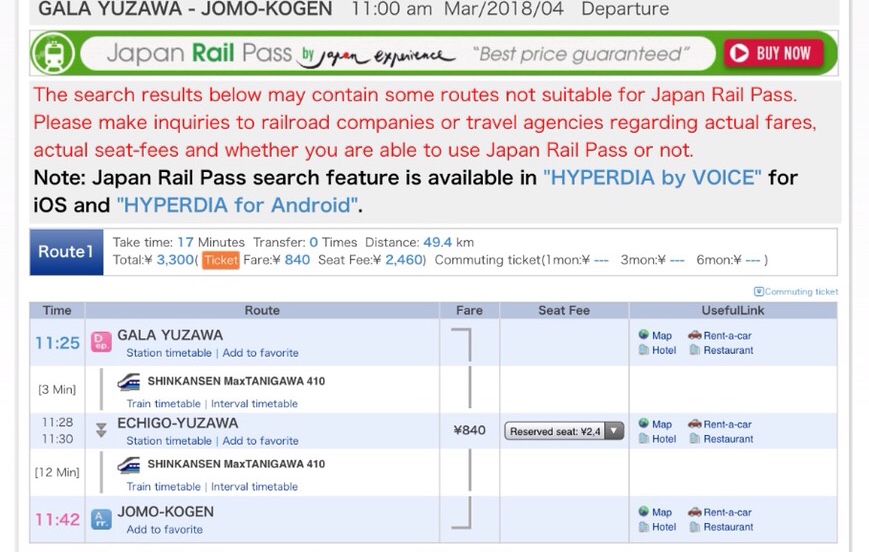This screenshot has width=869, height=552.
Task: Open Station timetable for ECHIGO-YUZAWA
Action: click(x=169, y=441)
